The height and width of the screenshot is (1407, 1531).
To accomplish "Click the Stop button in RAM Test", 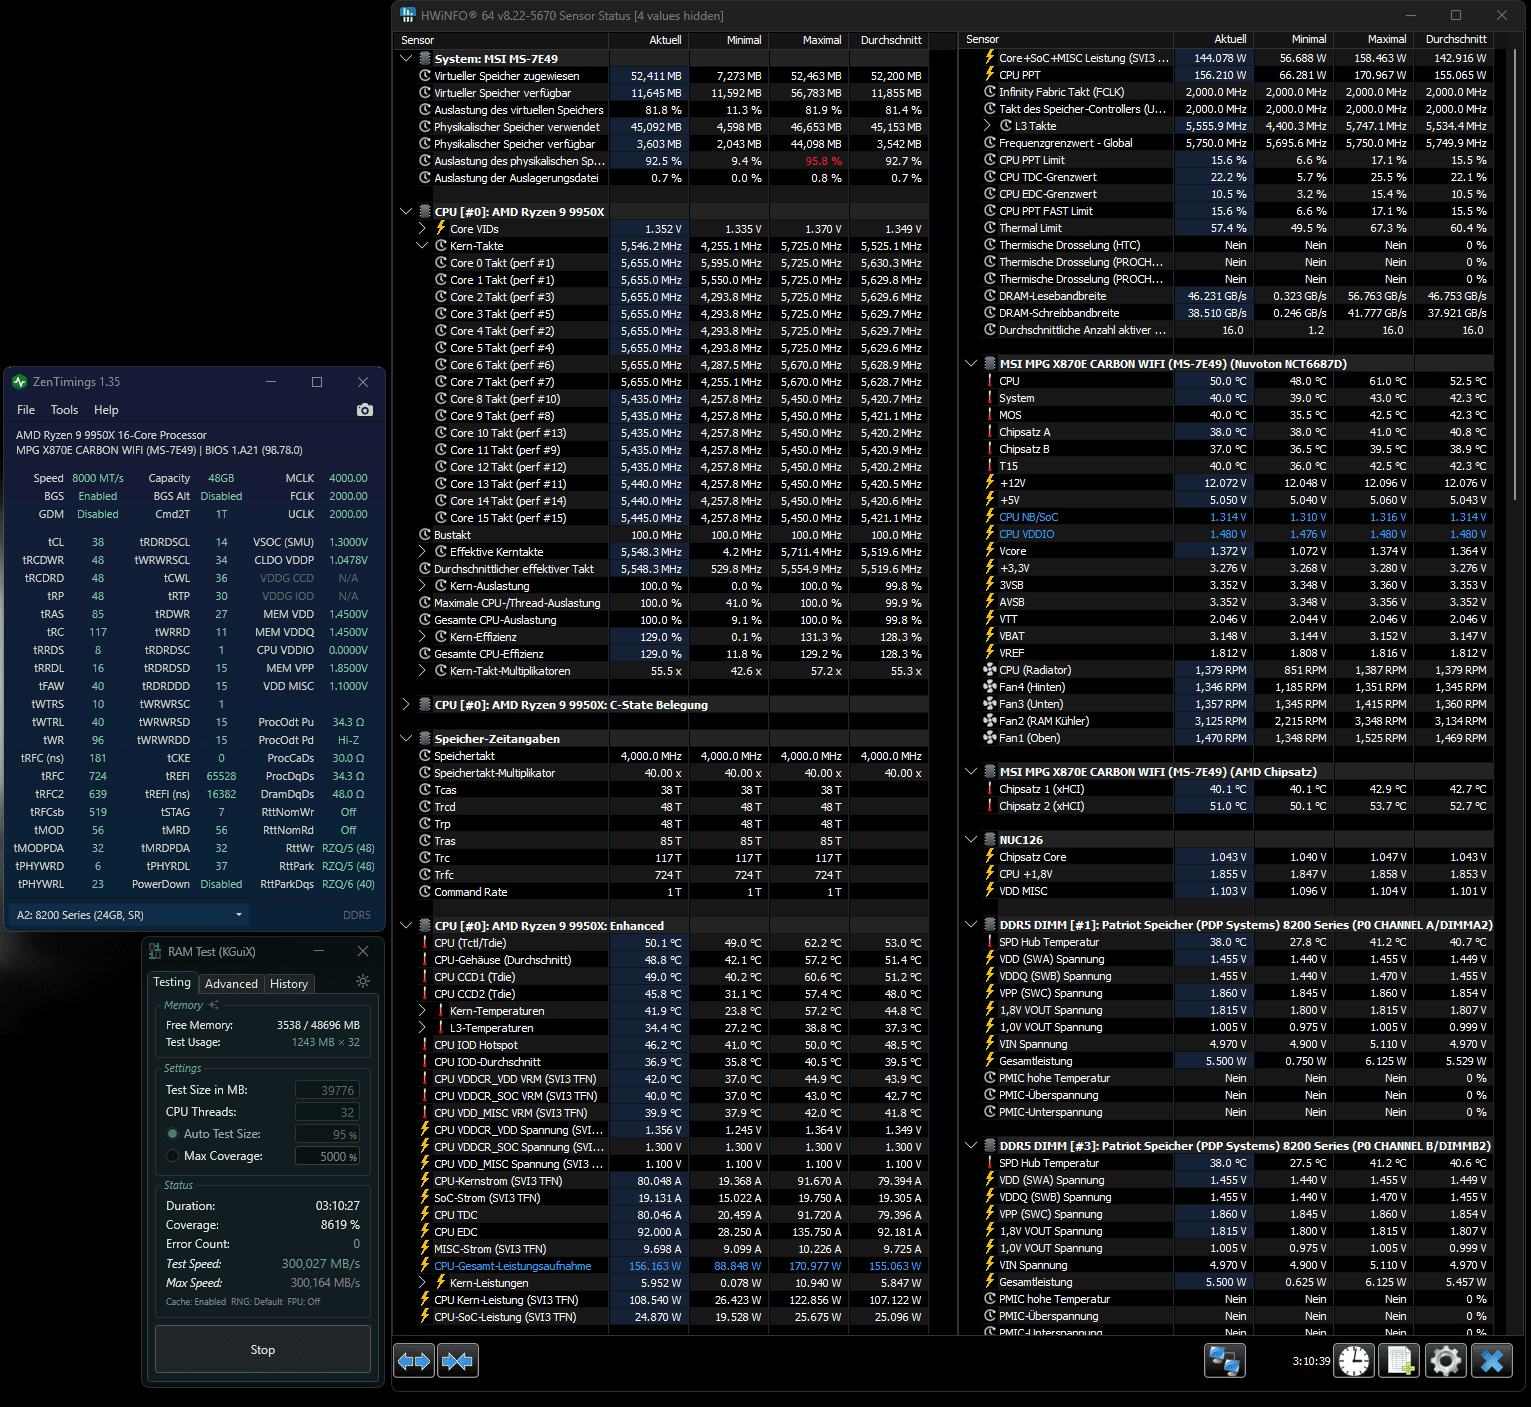I will pos(263,1350).
